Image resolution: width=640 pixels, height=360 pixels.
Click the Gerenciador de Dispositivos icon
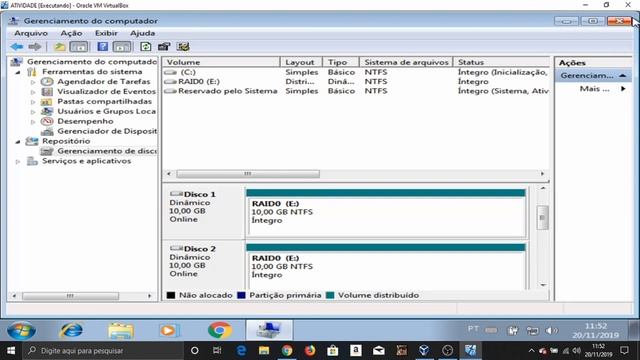pos(47,131)
